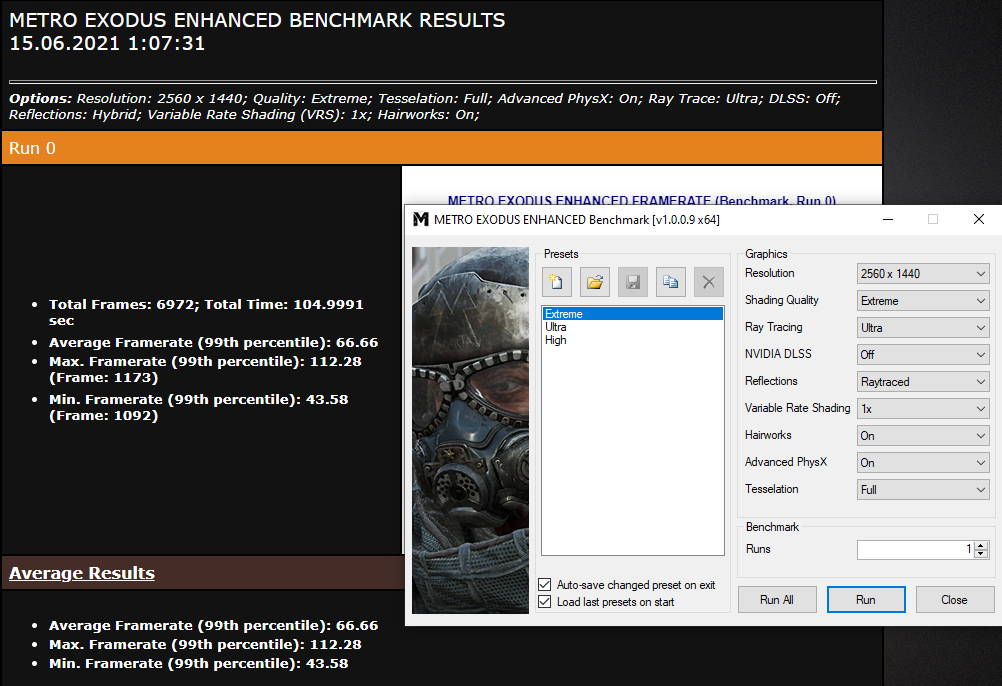The height and width of the screenshot is (686, 1002).
Task: Click the Metro M logo in title bar
Action: tap(420, 220)
